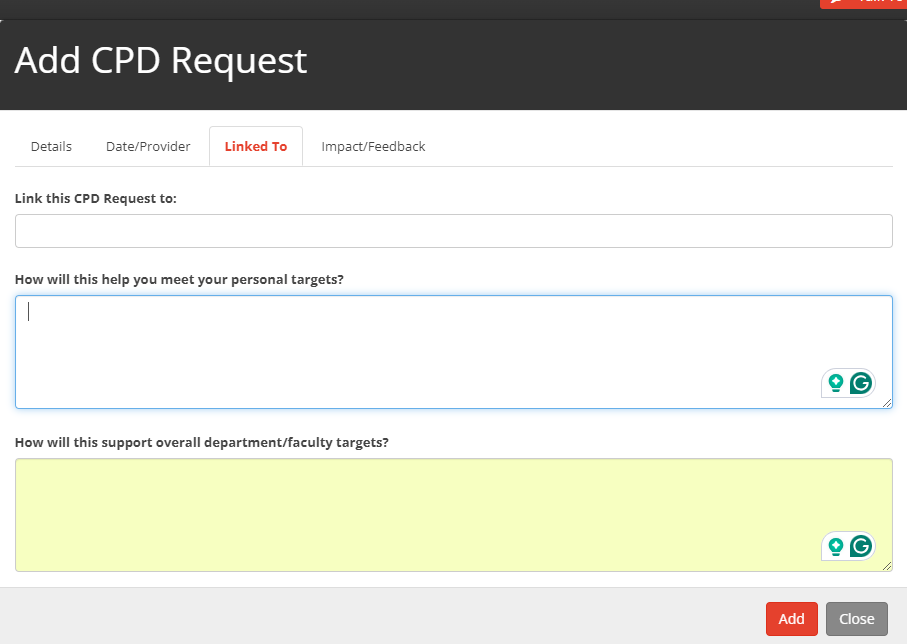Go to the Impact/Feedback tab

coord(373,146)
